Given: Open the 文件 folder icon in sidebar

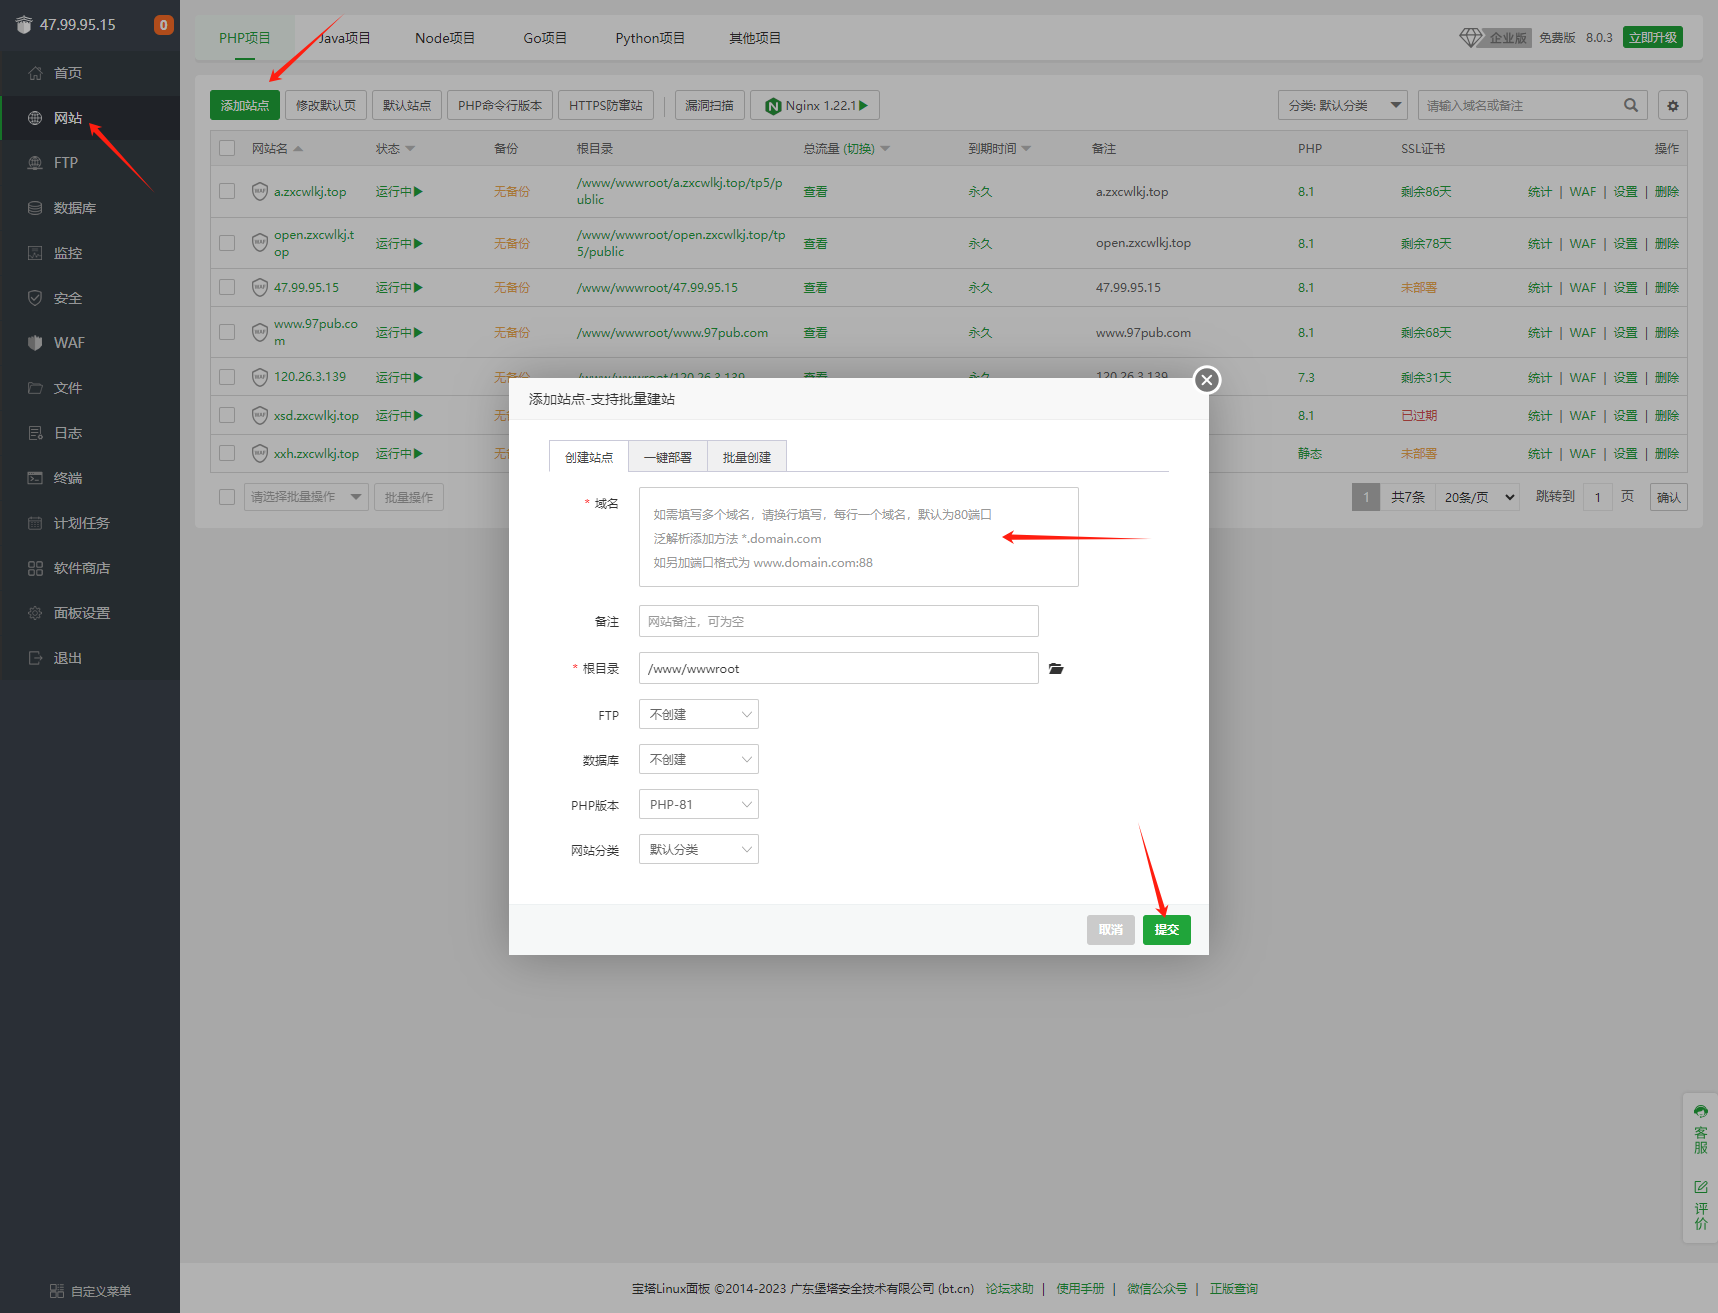Looking at the screenshot, I should pyautogui.click(x=35, y=388).
